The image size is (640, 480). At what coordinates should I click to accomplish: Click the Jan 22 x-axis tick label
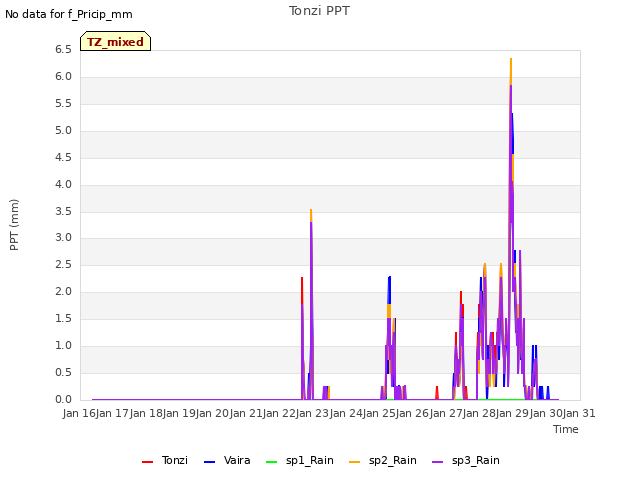click(x=280, y=413)
